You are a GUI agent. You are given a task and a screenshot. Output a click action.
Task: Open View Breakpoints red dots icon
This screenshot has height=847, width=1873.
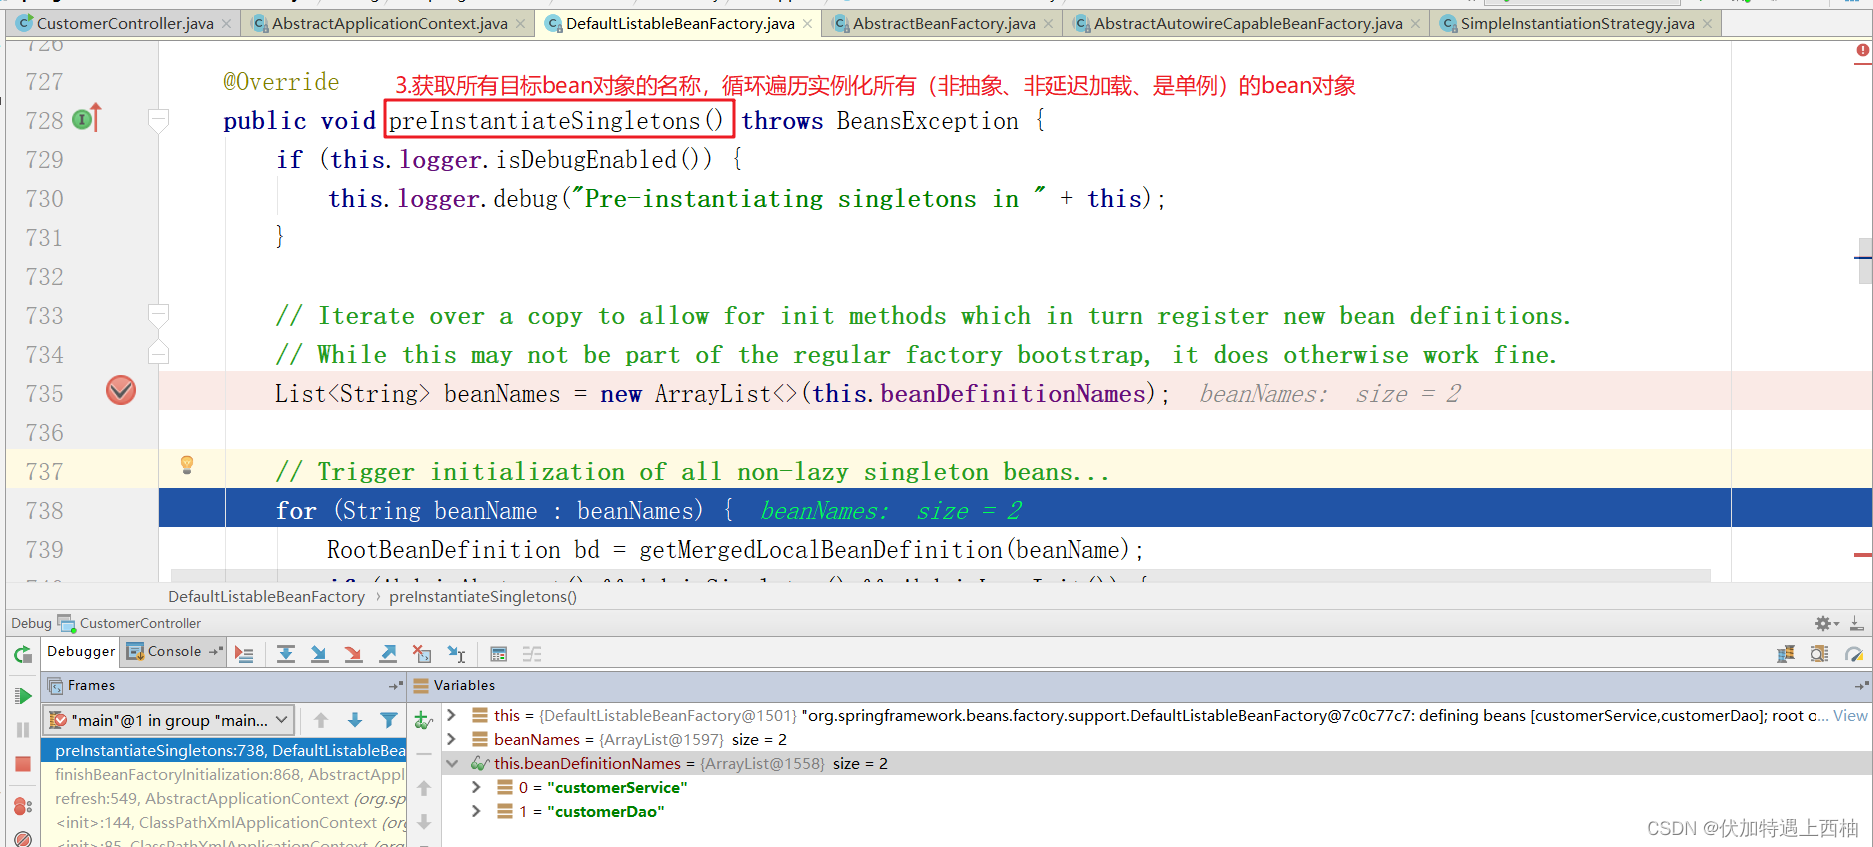22,806
